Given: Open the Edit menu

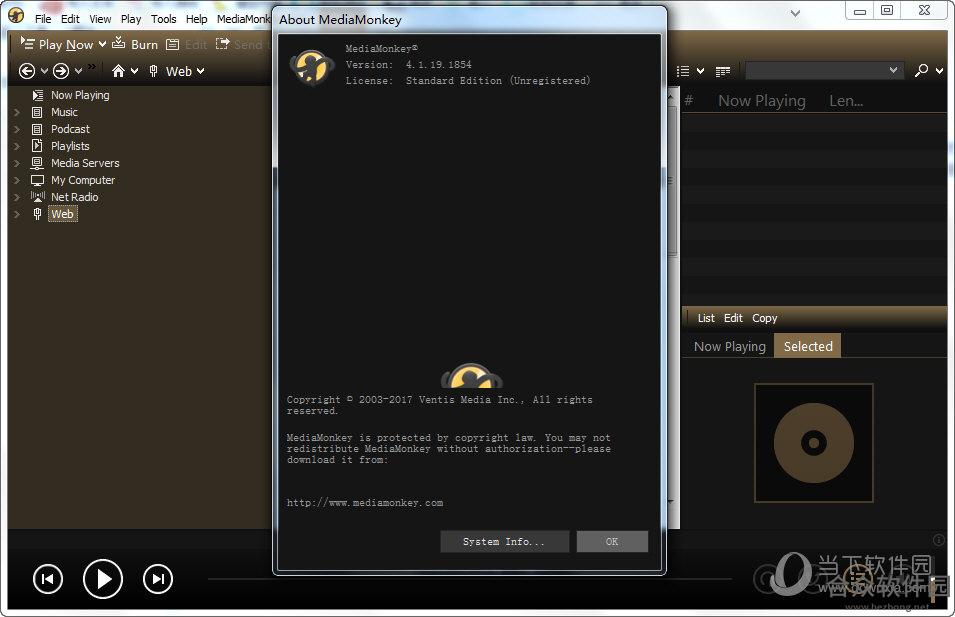Looking at the screenshot, I should click(70, 19).
